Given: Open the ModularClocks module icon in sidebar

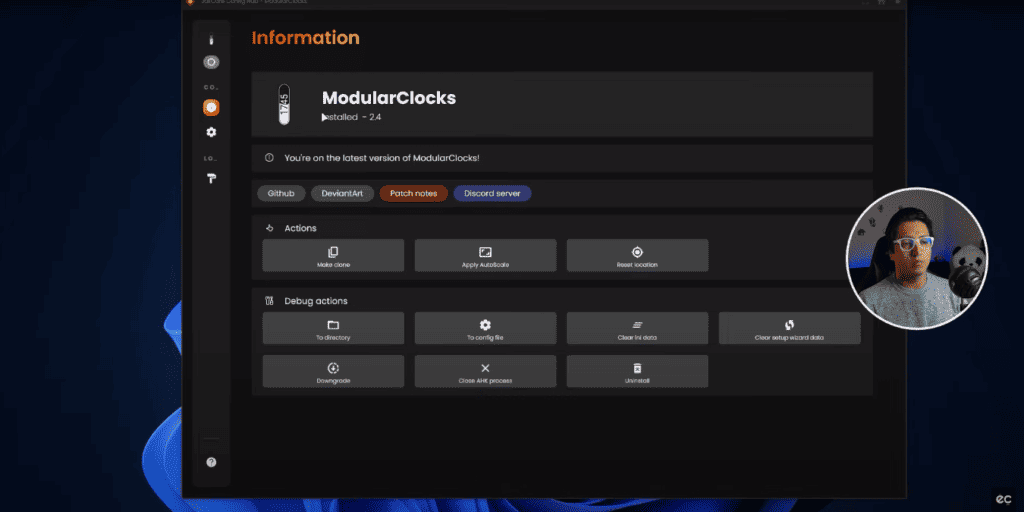Looking at the screenshot, I should [210, 40].
